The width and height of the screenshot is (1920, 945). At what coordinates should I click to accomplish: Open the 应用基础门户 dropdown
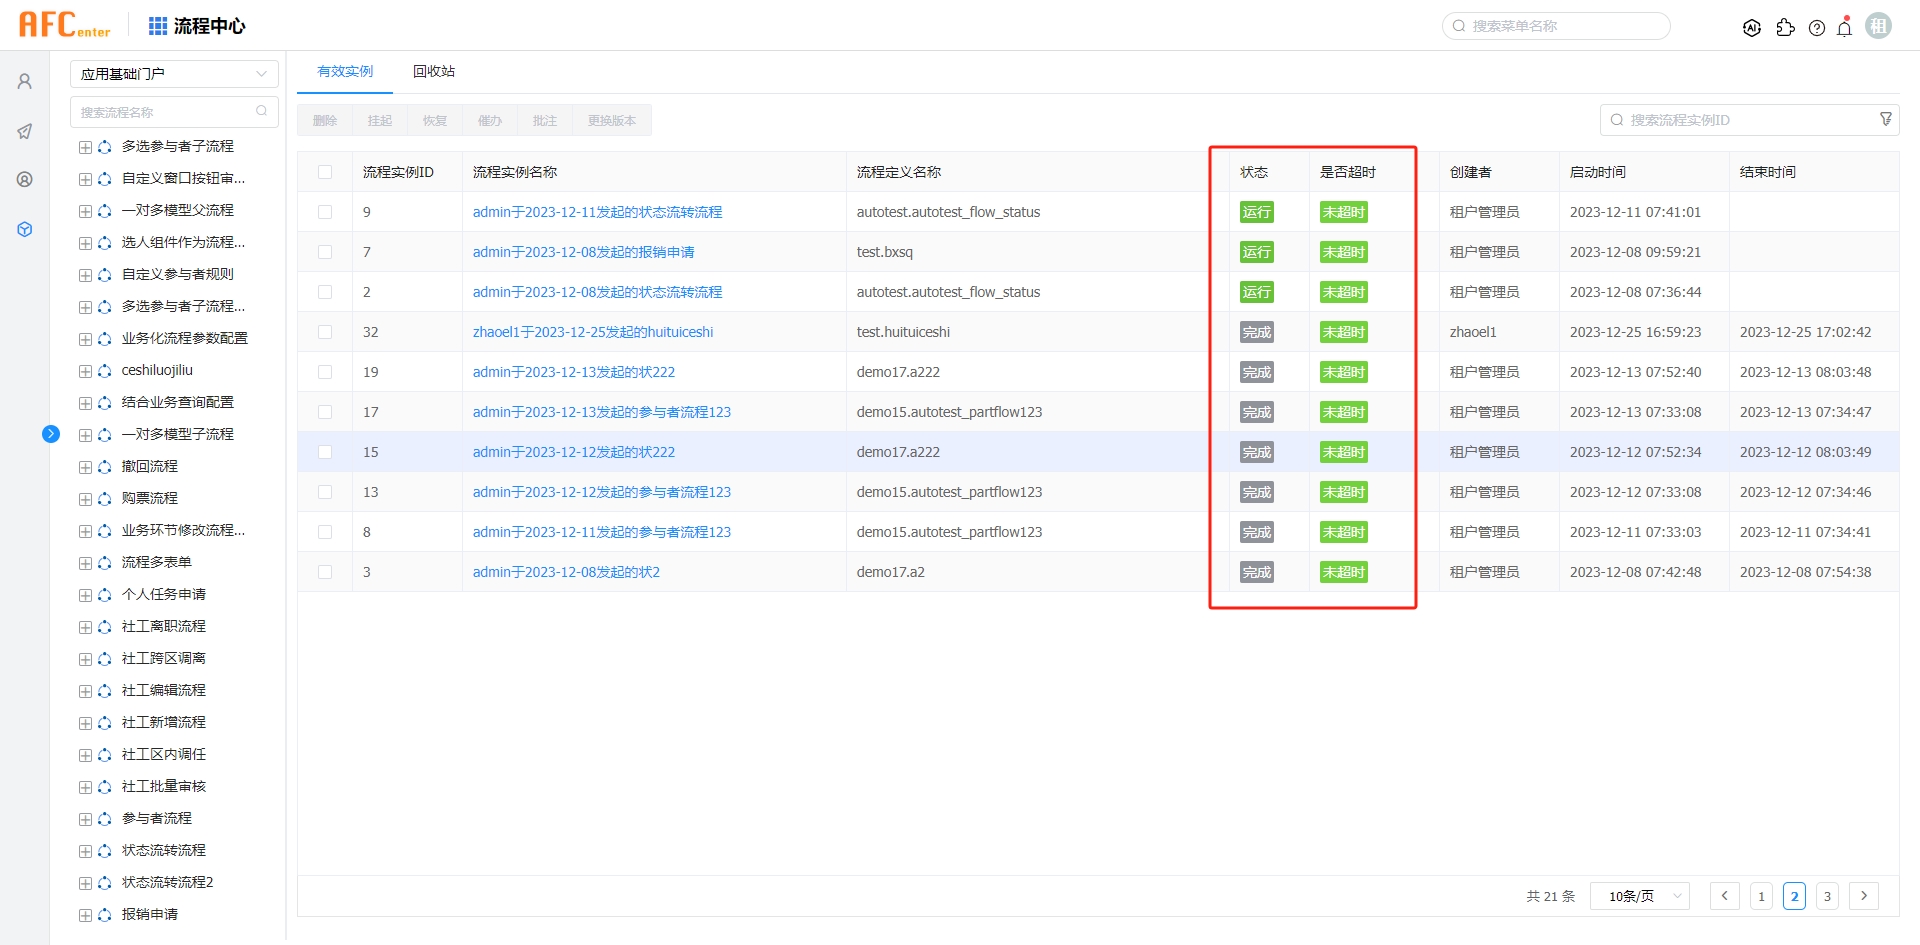tap(174, 73)
